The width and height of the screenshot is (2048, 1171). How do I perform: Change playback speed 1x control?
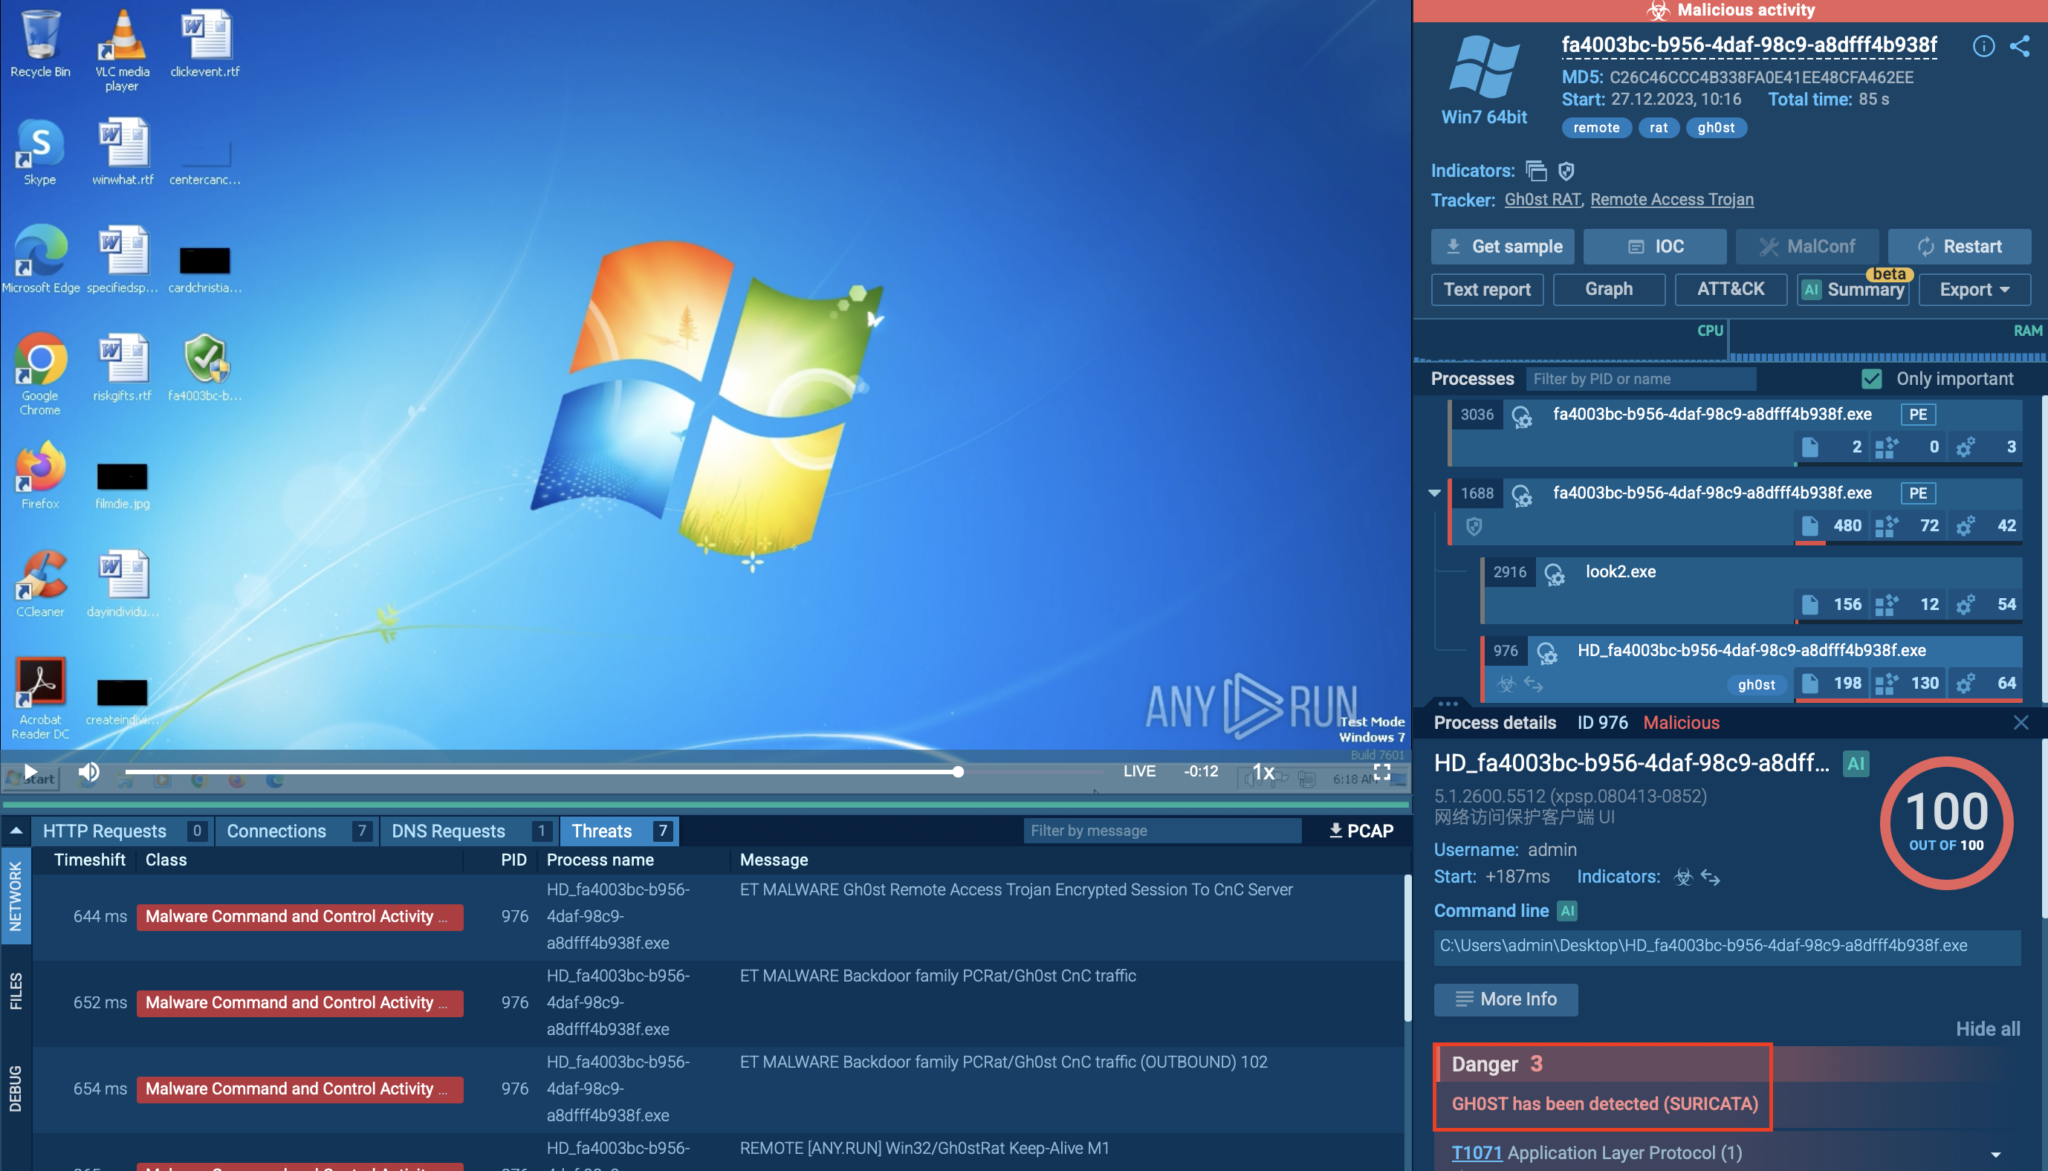coord(1264,771)
